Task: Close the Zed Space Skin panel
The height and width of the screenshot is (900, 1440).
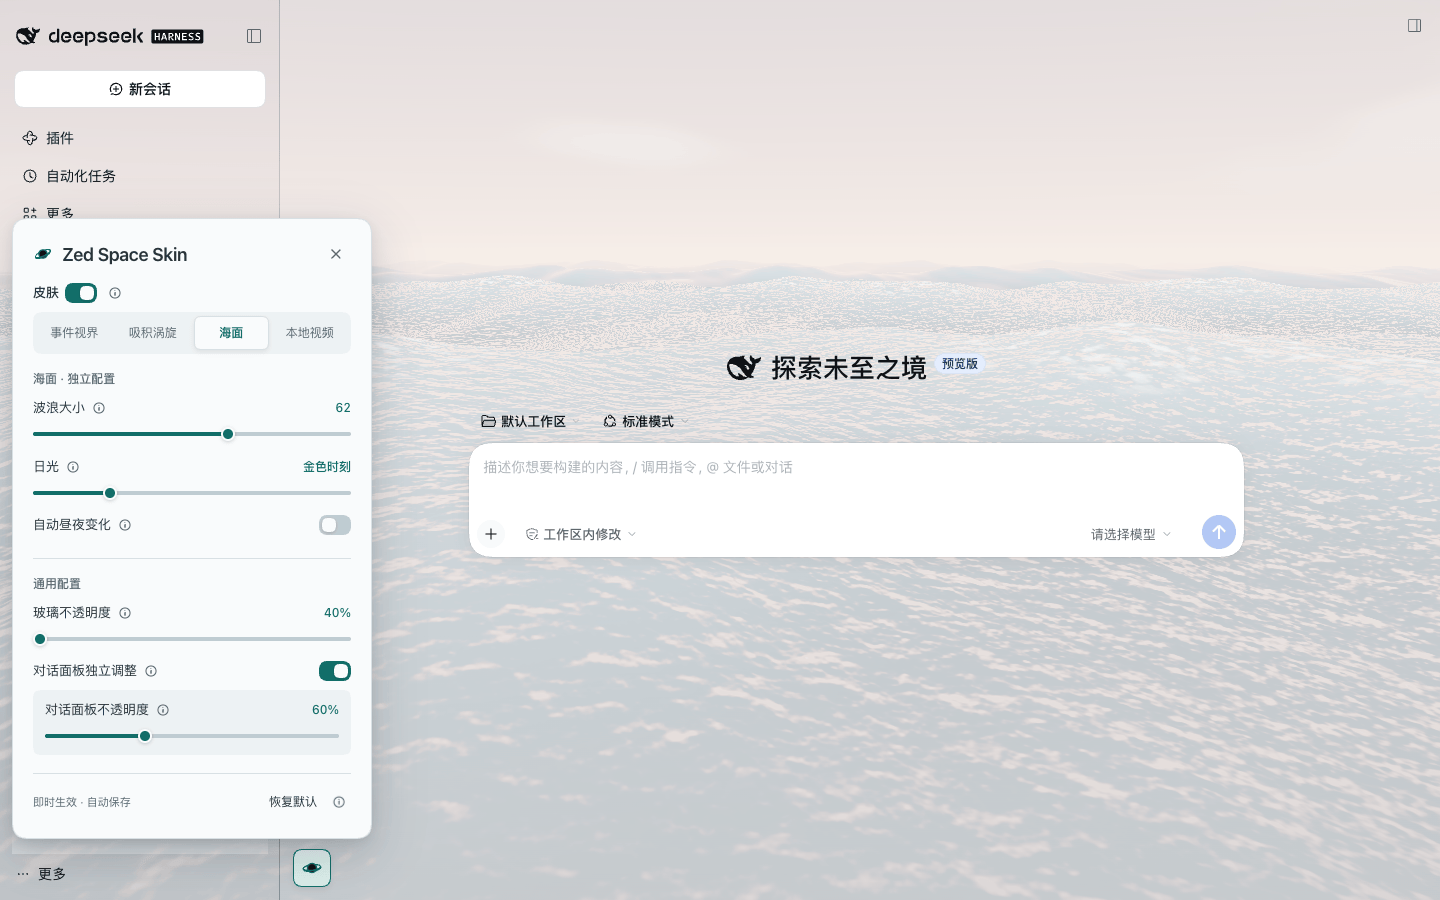Action: (x=336, y=254)
